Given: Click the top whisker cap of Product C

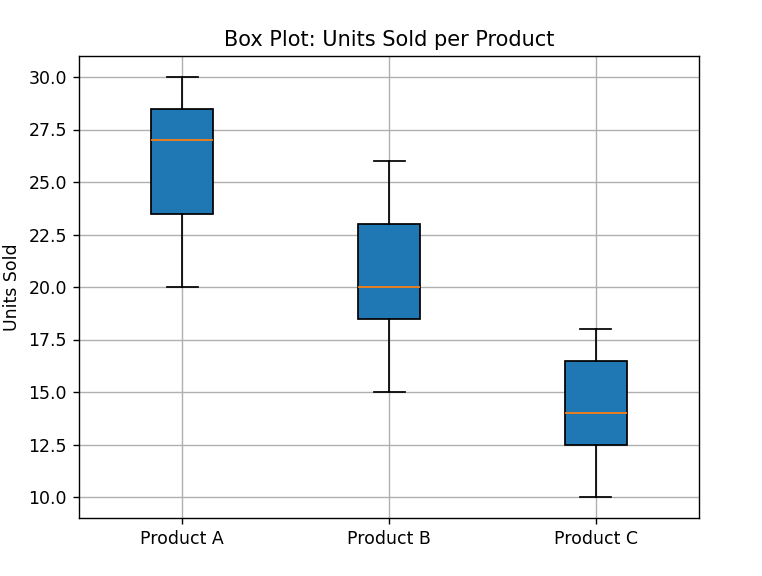Looking at the screenshot, I should click(596, 329).
